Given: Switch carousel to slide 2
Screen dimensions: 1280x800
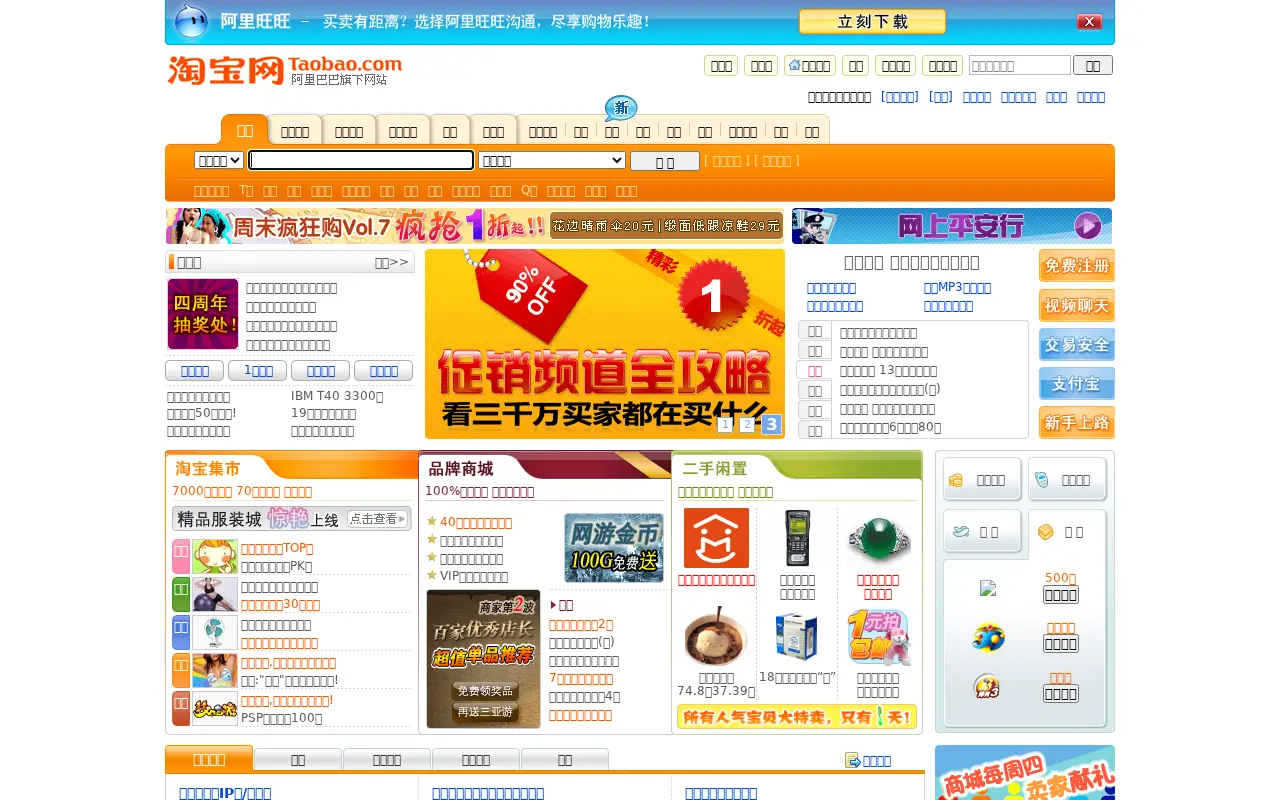Looking at the screenshot, I should point(747,425).
